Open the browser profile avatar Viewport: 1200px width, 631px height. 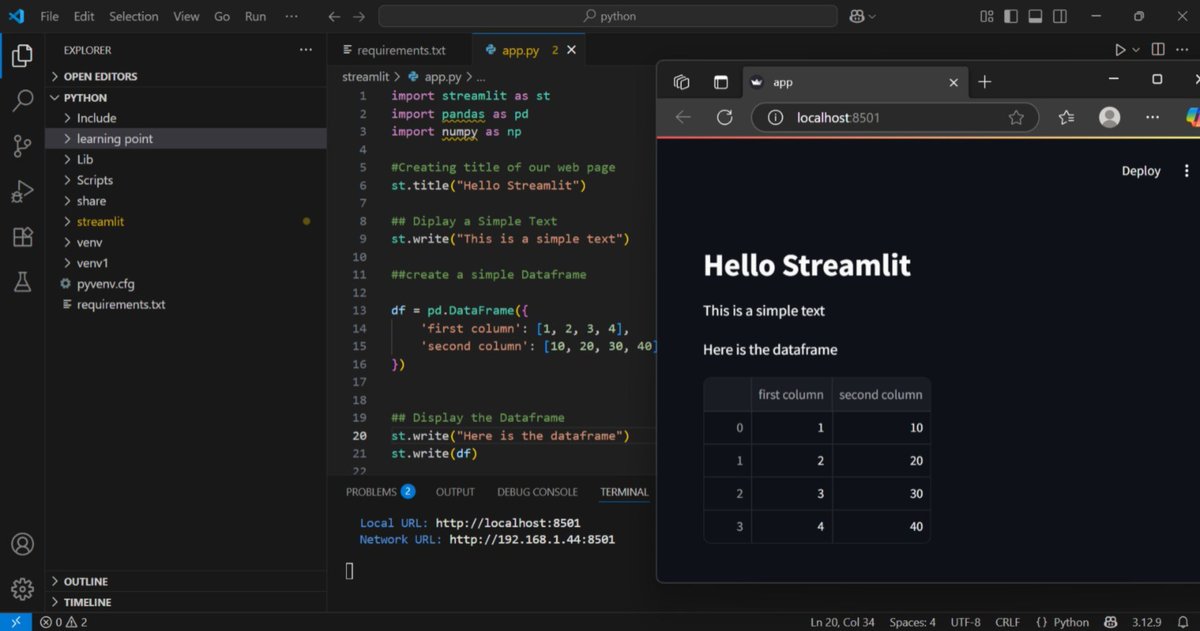tap(1109, 117)
